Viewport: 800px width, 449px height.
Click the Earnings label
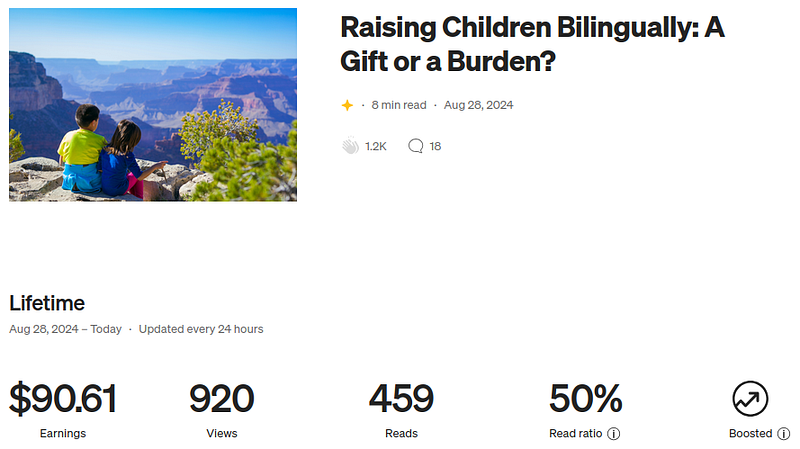click(62, 434)
